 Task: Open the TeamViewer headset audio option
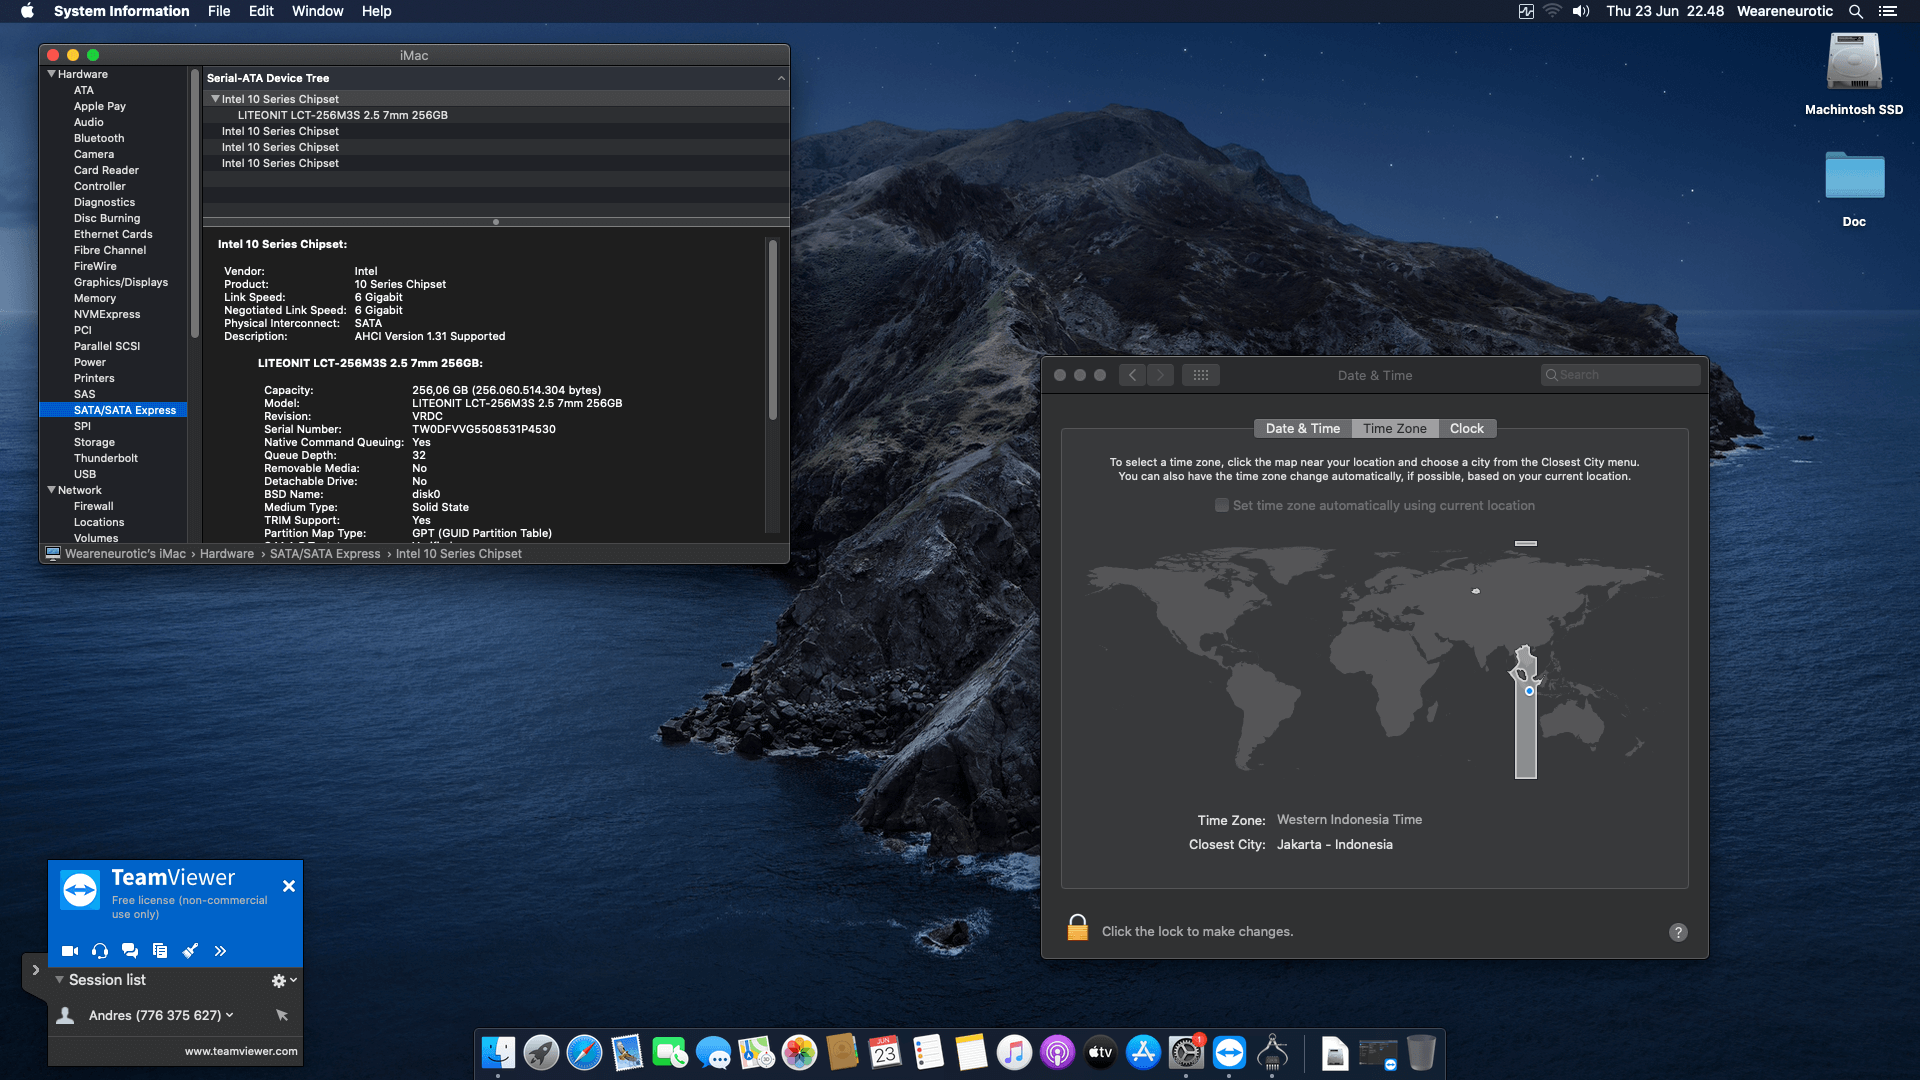tap(100, 951)
